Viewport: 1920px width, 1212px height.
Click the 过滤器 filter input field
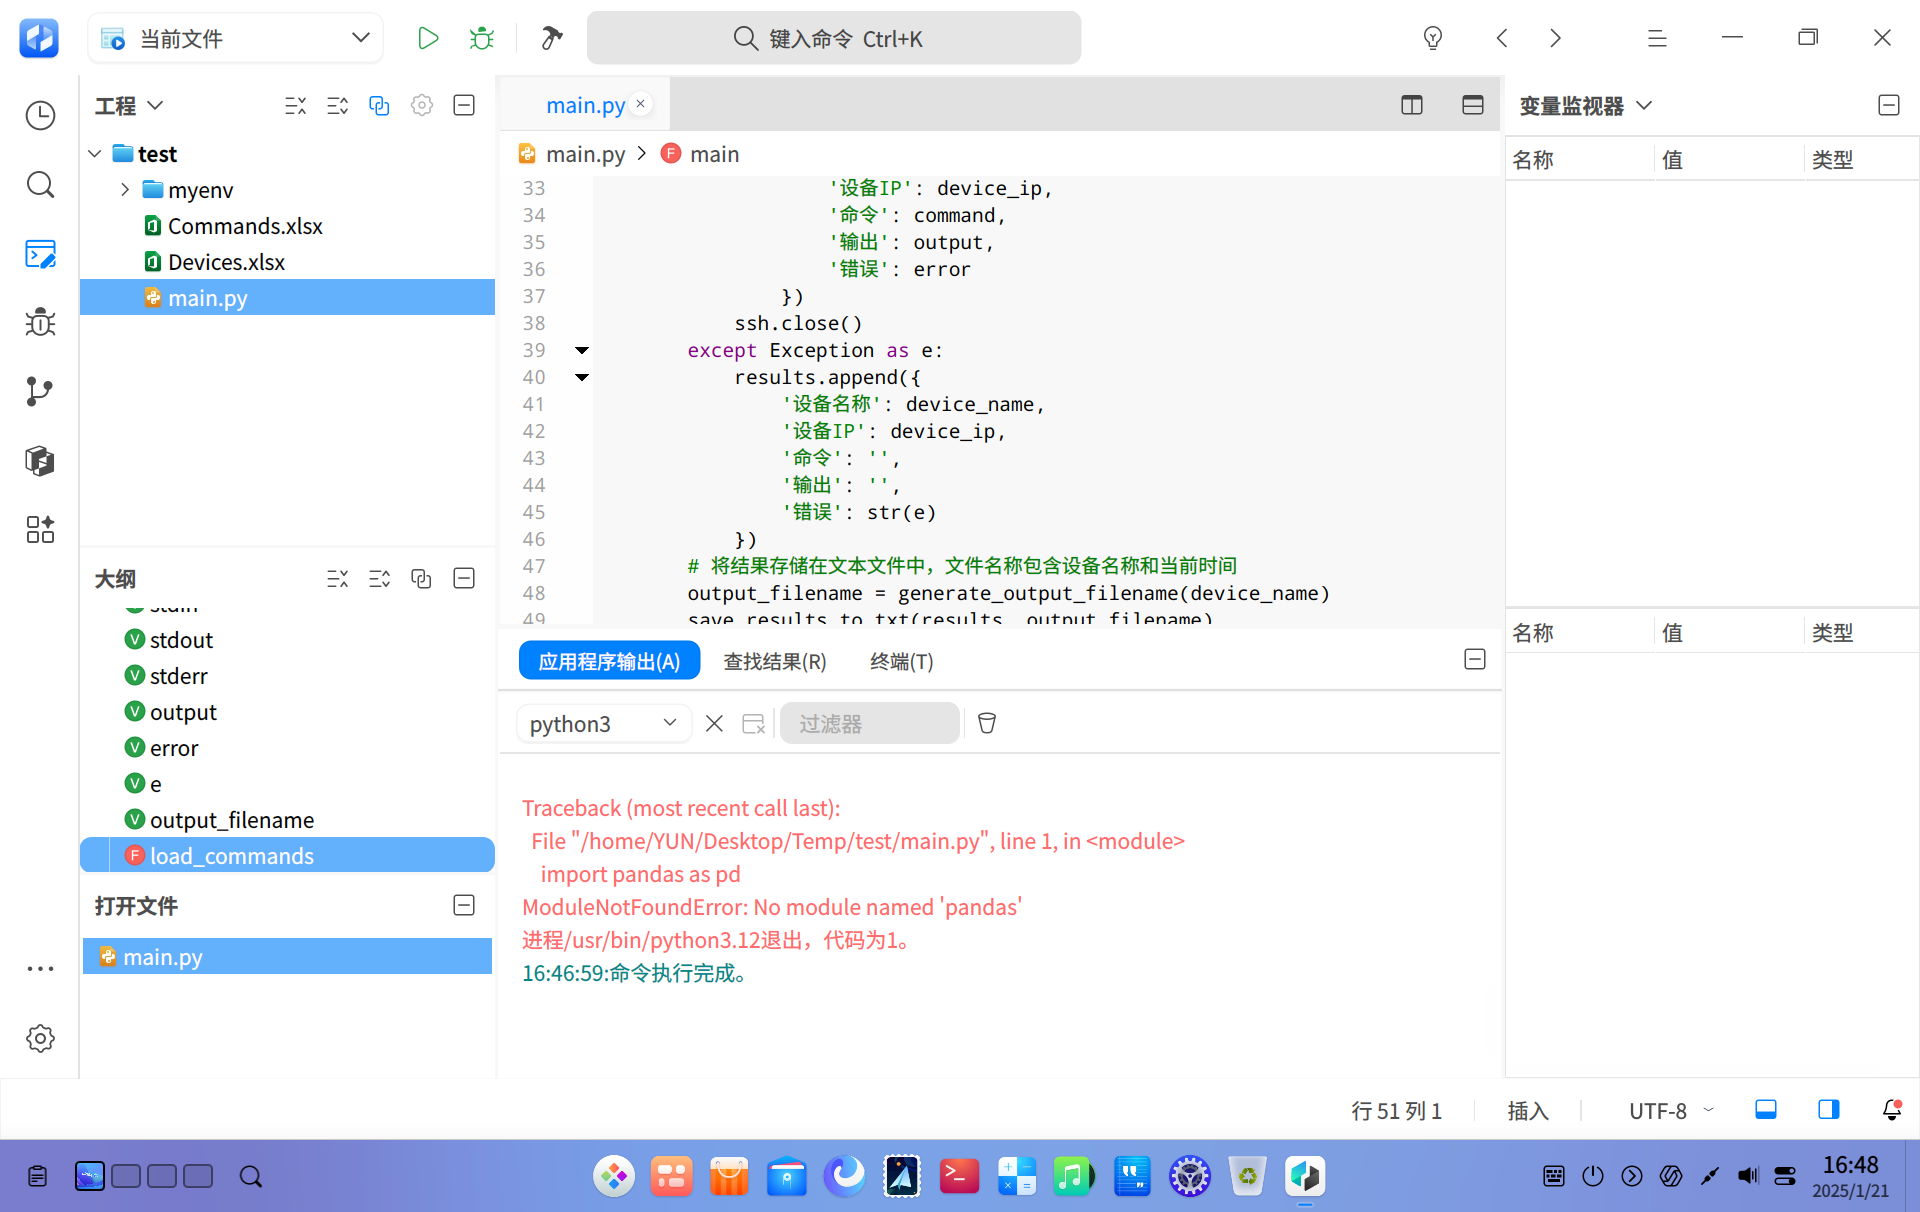pyautogui.click(x=869, y=723)
